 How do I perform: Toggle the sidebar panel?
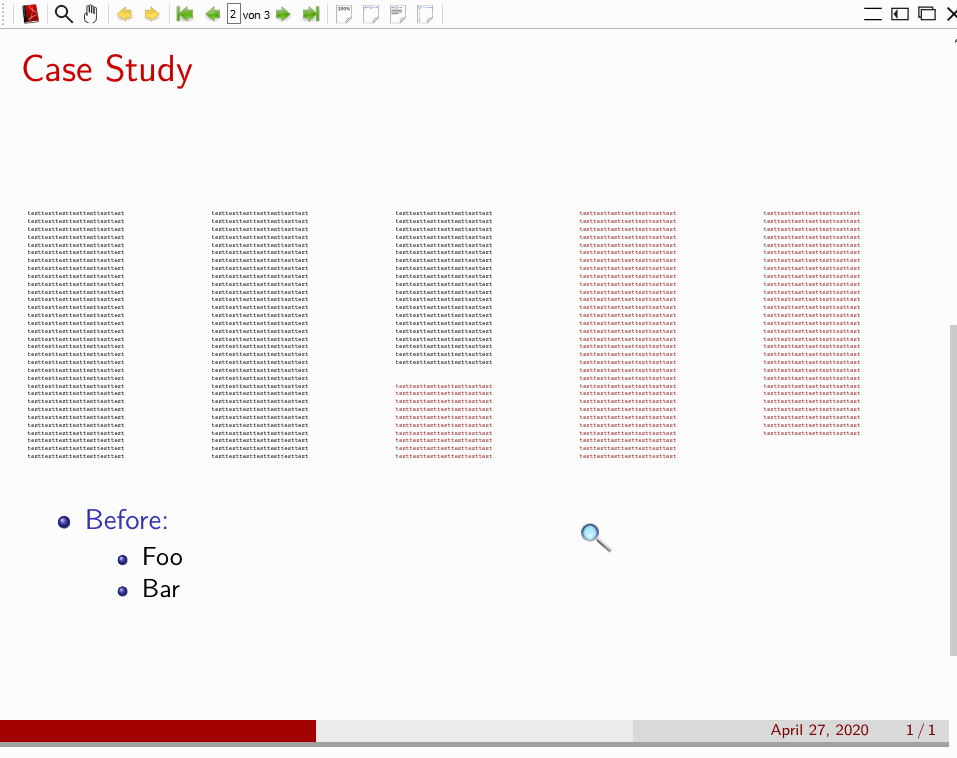[899, 14]
